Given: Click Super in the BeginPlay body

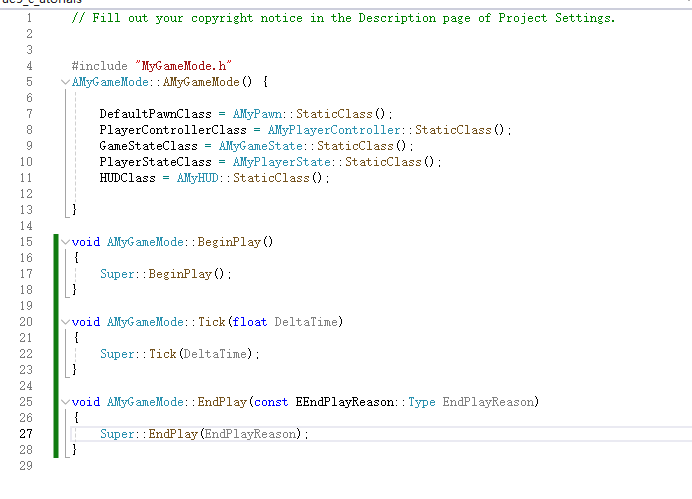Looking at the screenshot, I should (119, 274).
